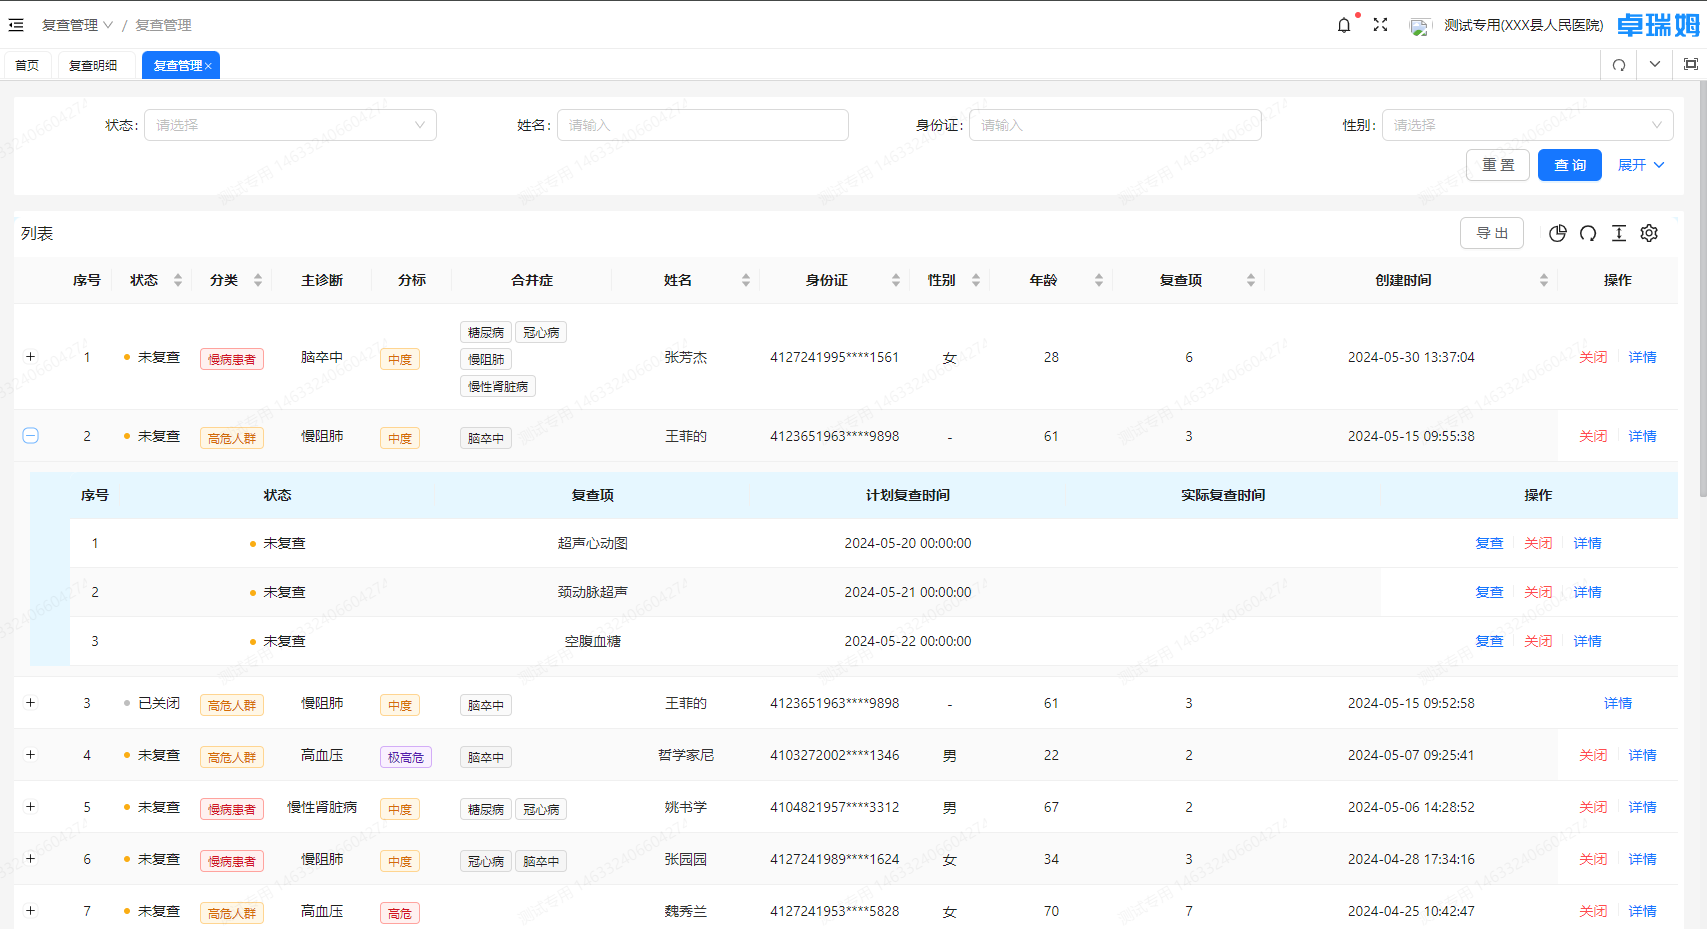Click 关闭 for 张芳杰 row

(x=1593, y=357)
